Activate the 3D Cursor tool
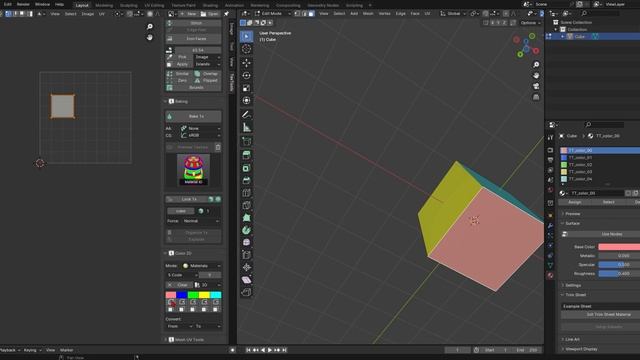 pyautogui.click(x=246, y=49)
